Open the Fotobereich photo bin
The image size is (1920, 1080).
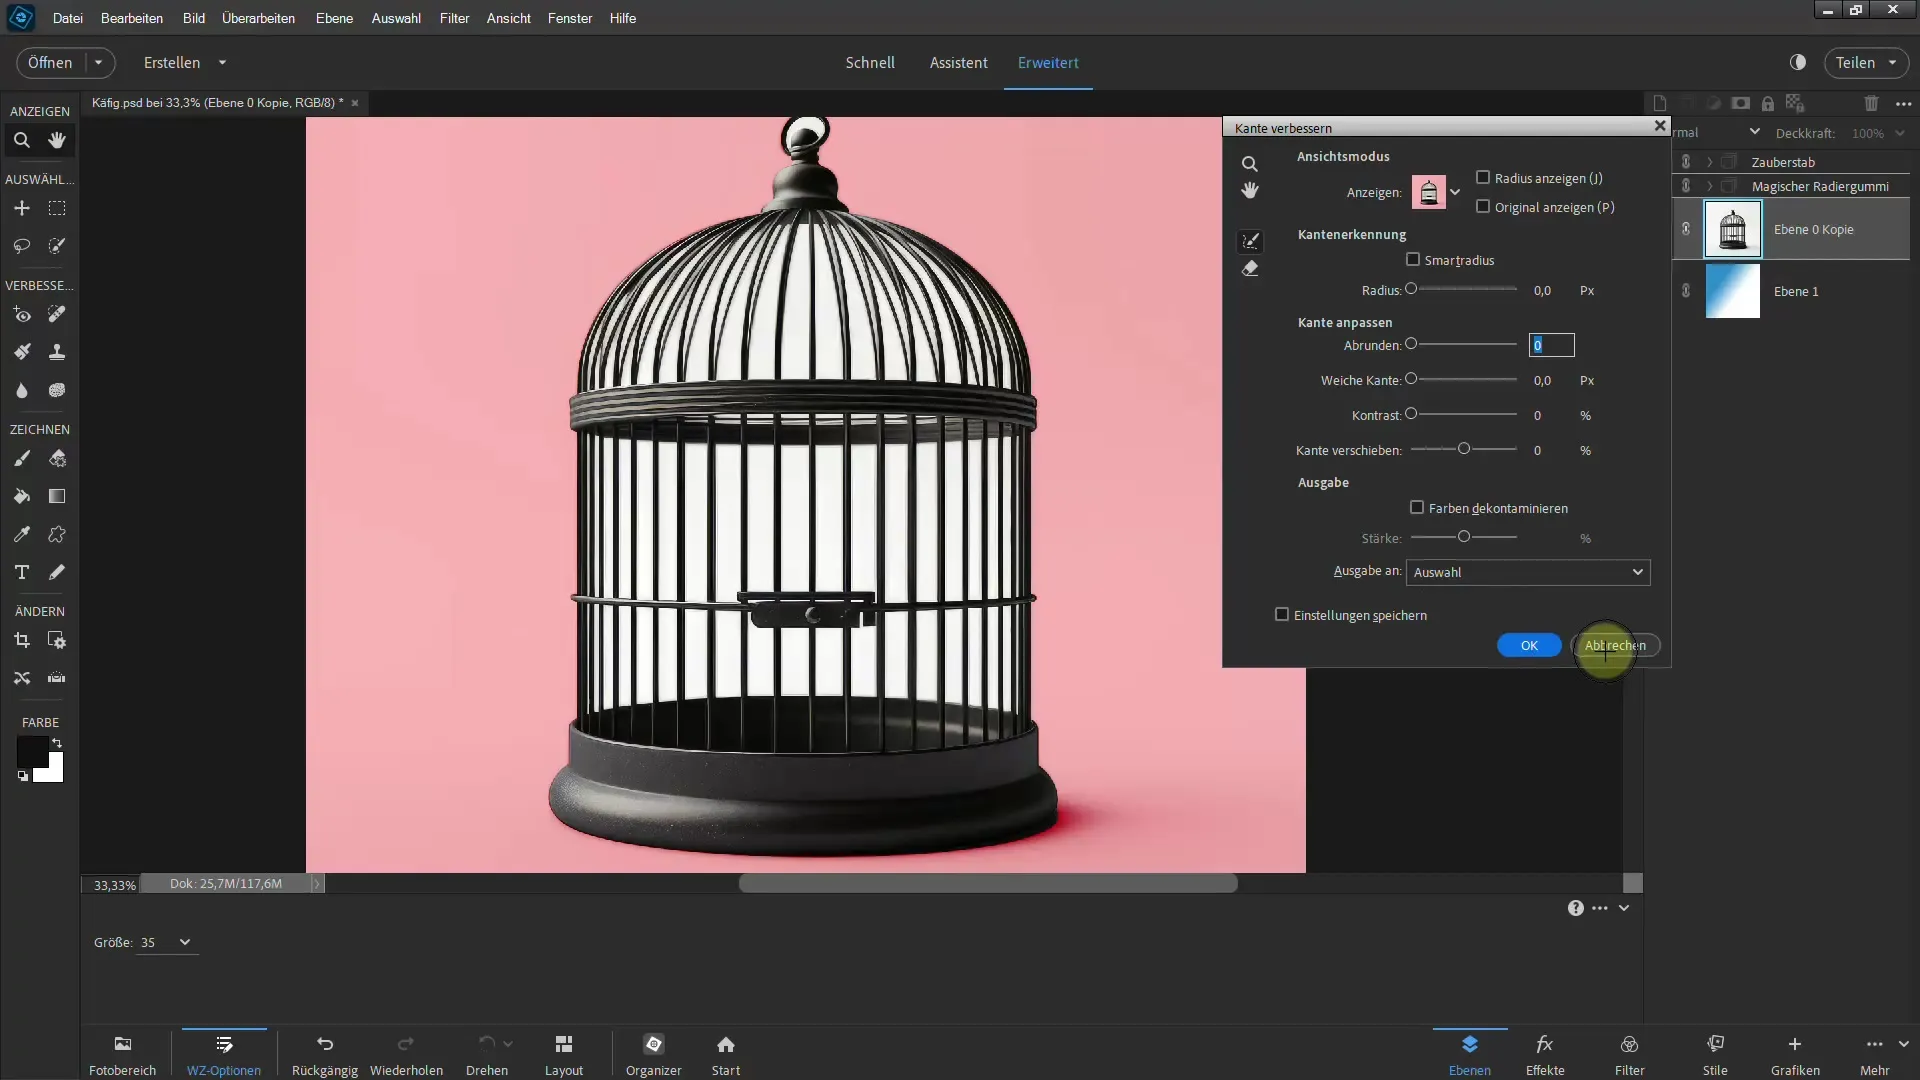click(x=122, y=1054)
